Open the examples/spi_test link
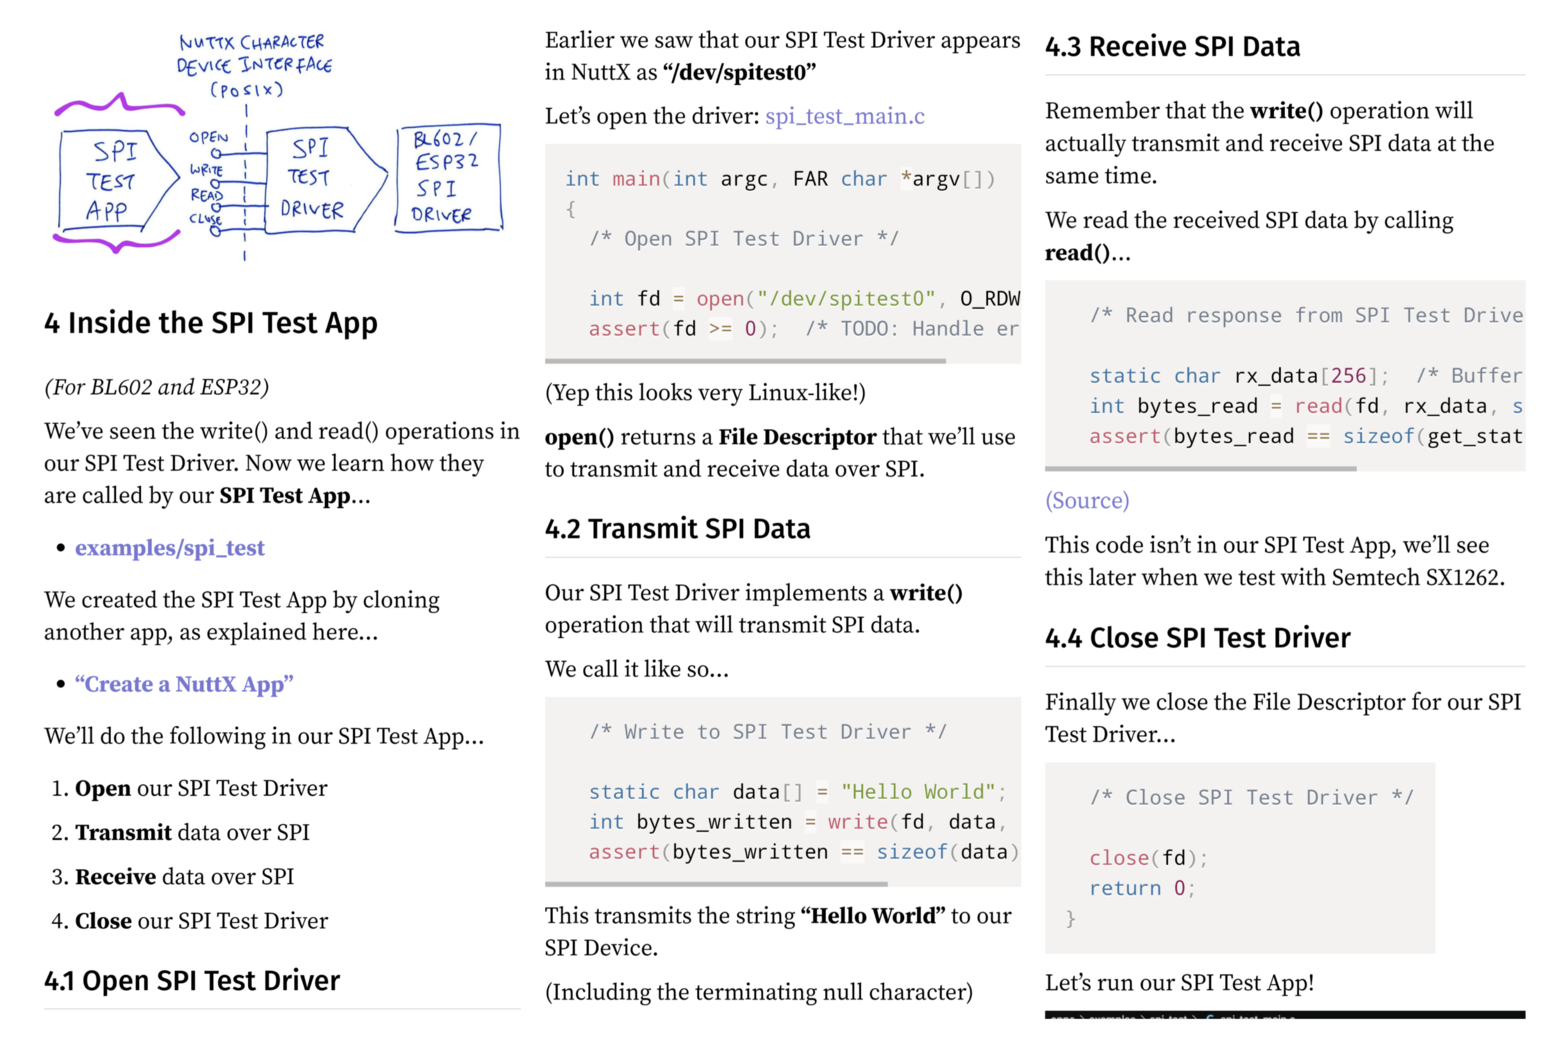Viewport: 1568px width, 1045px height. click(x=169, y=548)
